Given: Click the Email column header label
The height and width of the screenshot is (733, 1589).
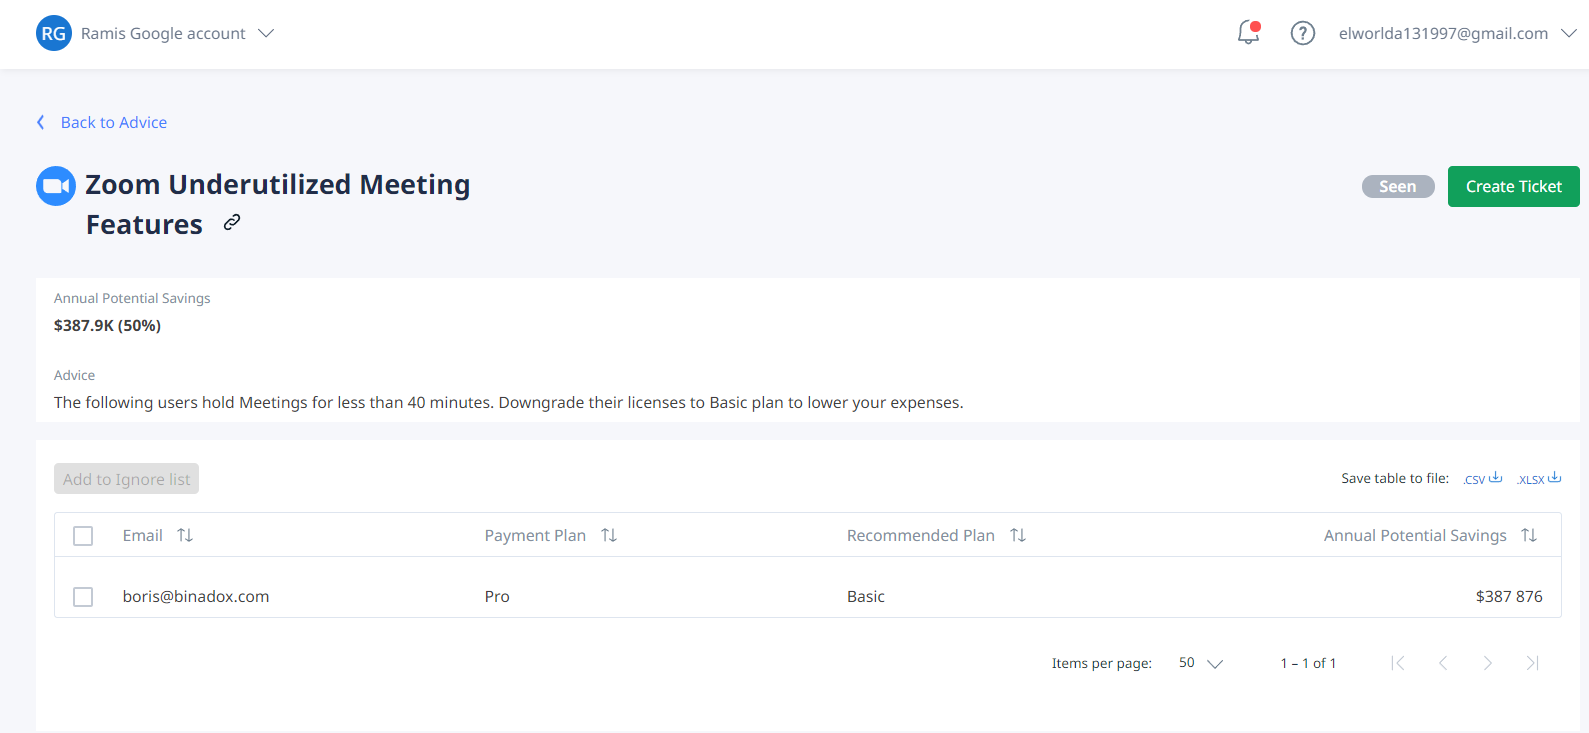Looking at the screenshot, I should pyautogui.click(x=143, y=535).
